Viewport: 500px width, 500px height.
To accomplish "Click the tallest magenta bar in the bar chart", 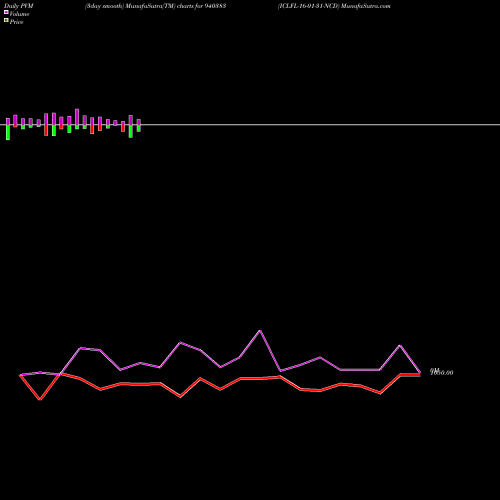I will coord(77,117).
